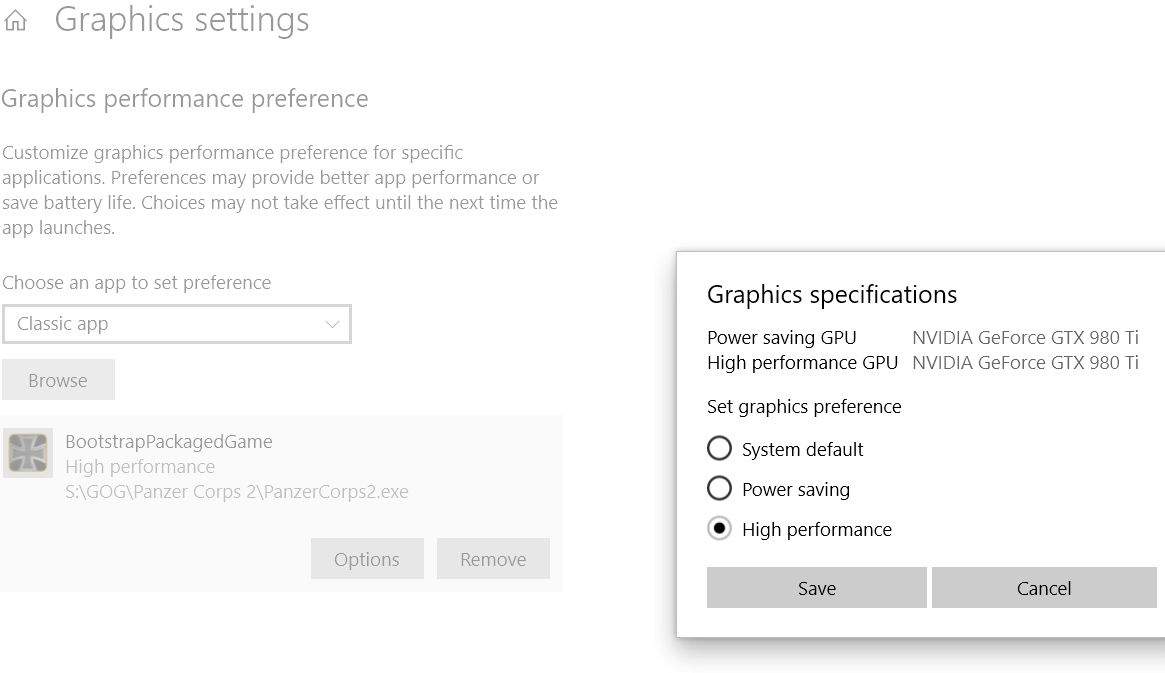This screenshot has height=673, width=1165.
Task: Click the chevron arrow in app type combo box
Action: coord(332,325)
